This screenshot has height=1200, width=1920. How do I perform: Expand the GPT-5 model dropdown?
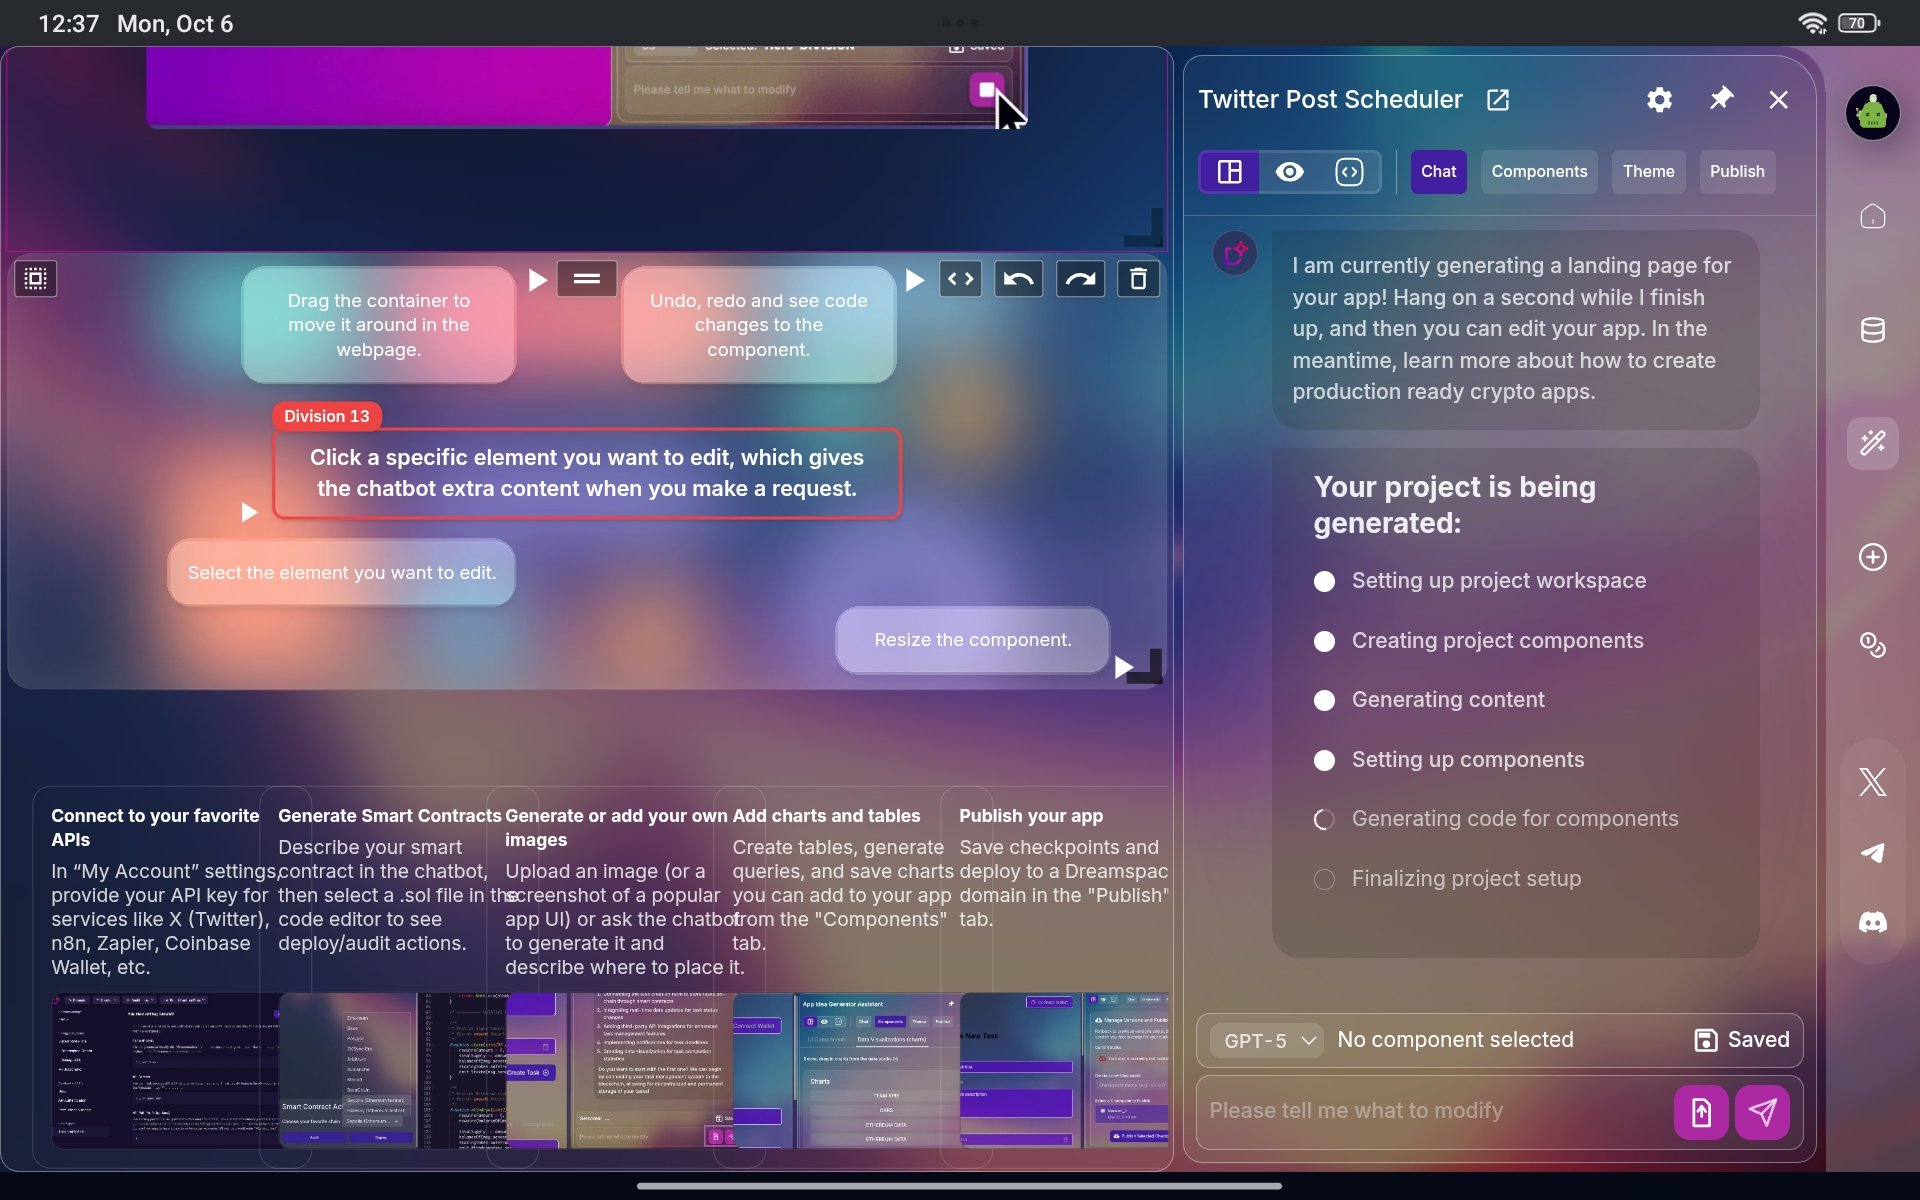[x=1266, y=1041]
